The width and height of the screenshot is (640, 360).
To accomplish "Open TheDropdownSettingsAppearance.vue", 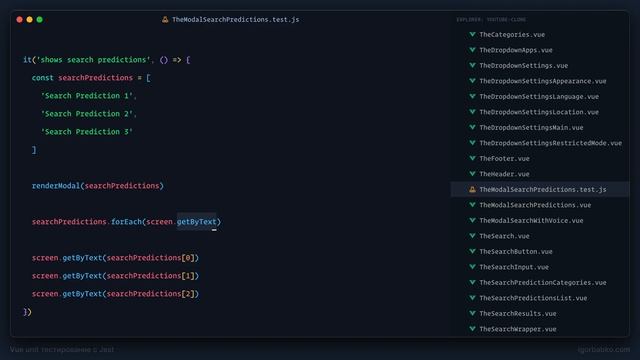I will 543,81.
